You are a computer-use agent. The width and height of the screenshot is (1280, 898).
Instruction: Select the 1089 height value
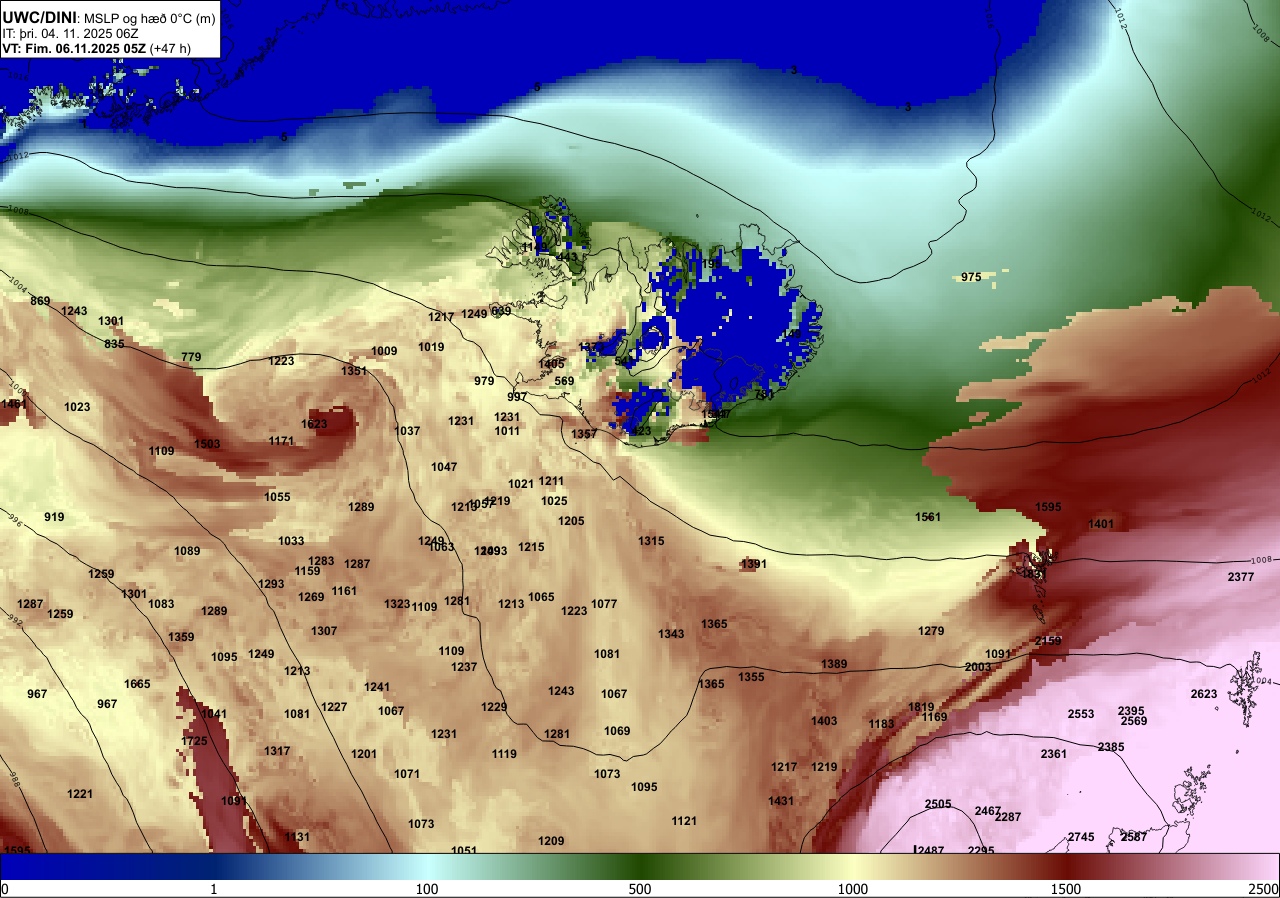pyautogui.click(x=187, y=551)
